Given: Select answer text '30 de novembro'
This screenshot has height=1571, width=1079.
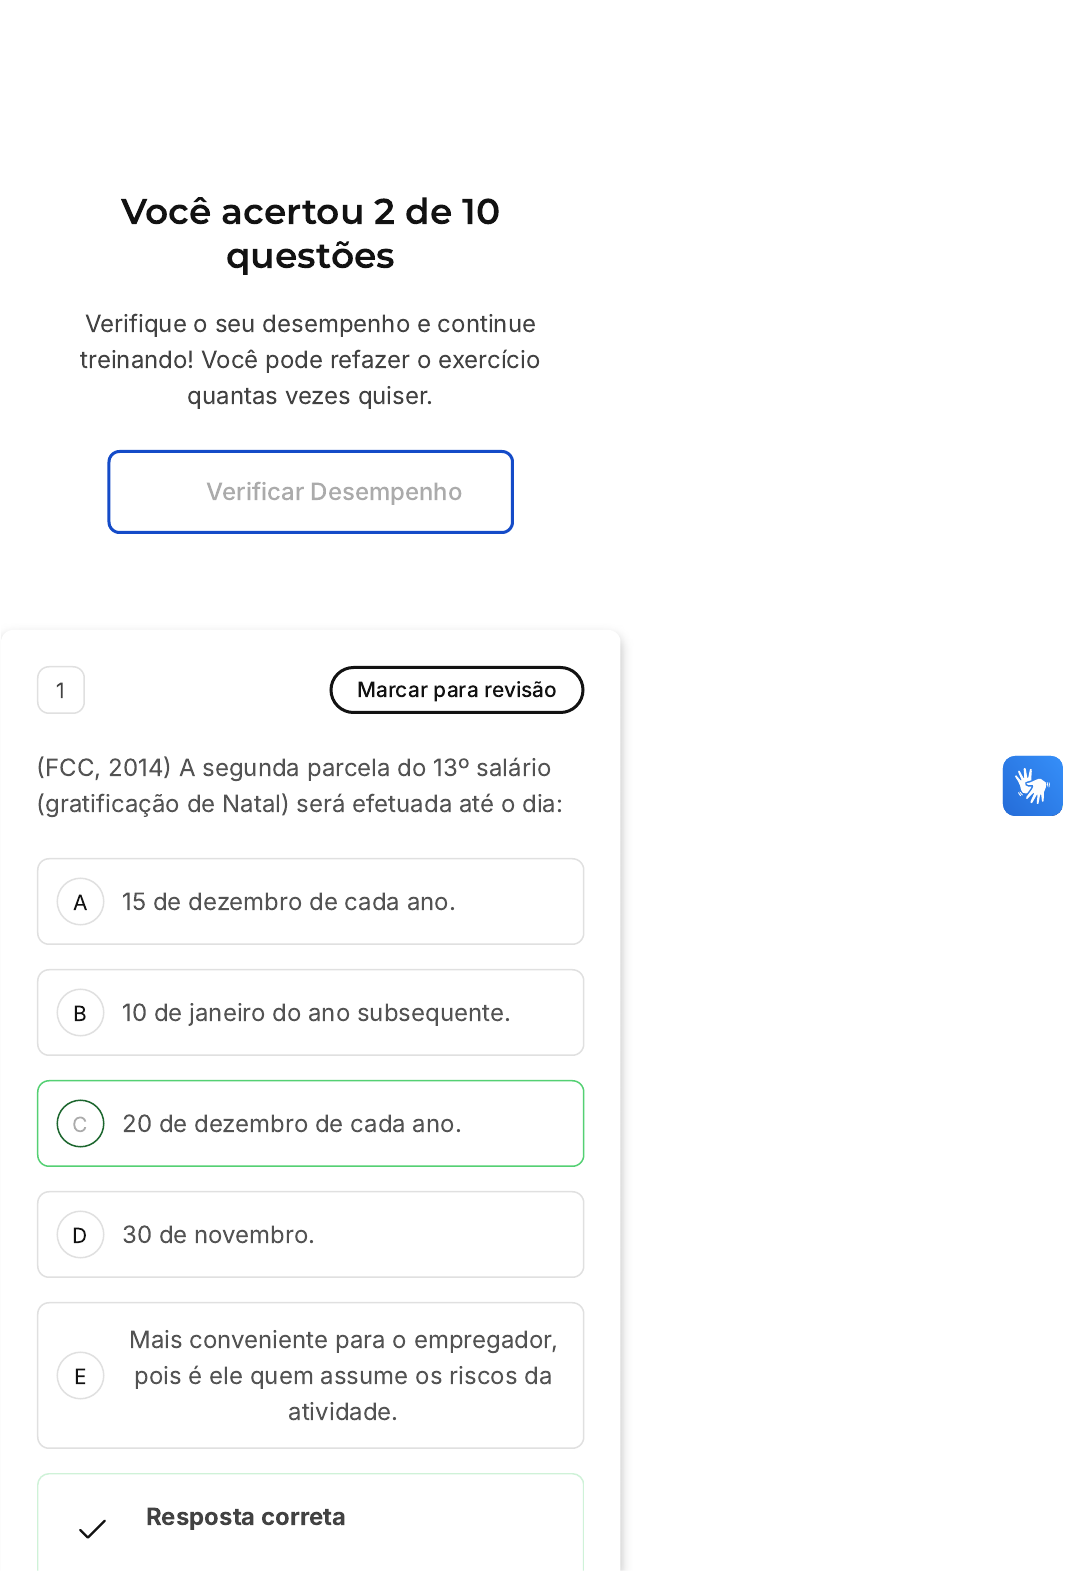Looking at the screenshot, I should 218,1235.
